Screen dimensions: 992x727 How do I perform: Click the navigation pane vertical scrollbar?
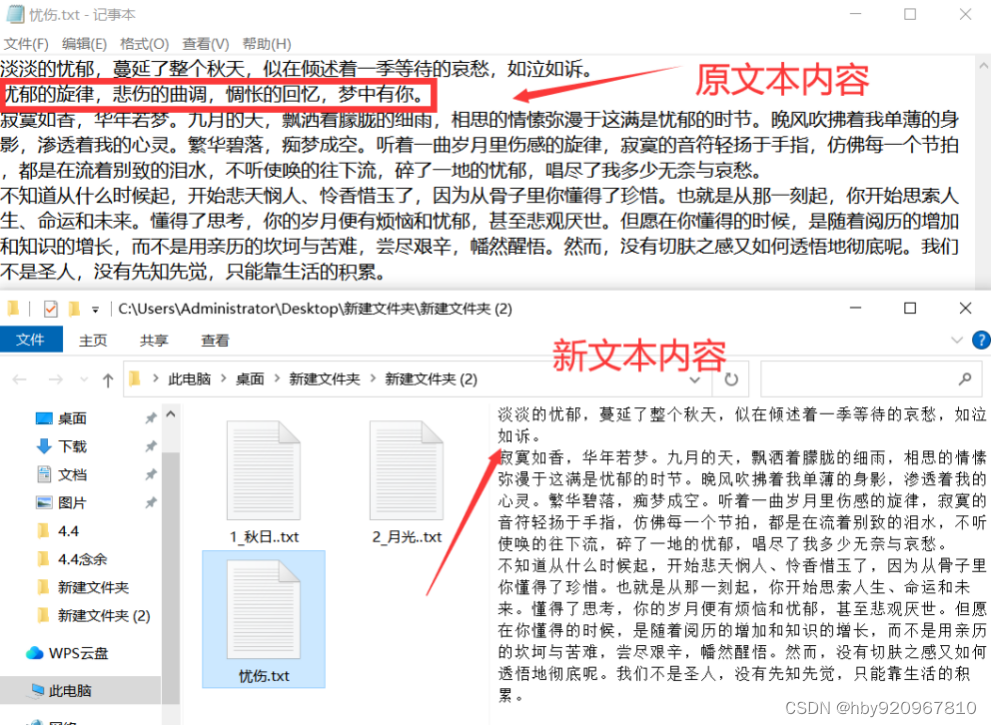[171, 576]
